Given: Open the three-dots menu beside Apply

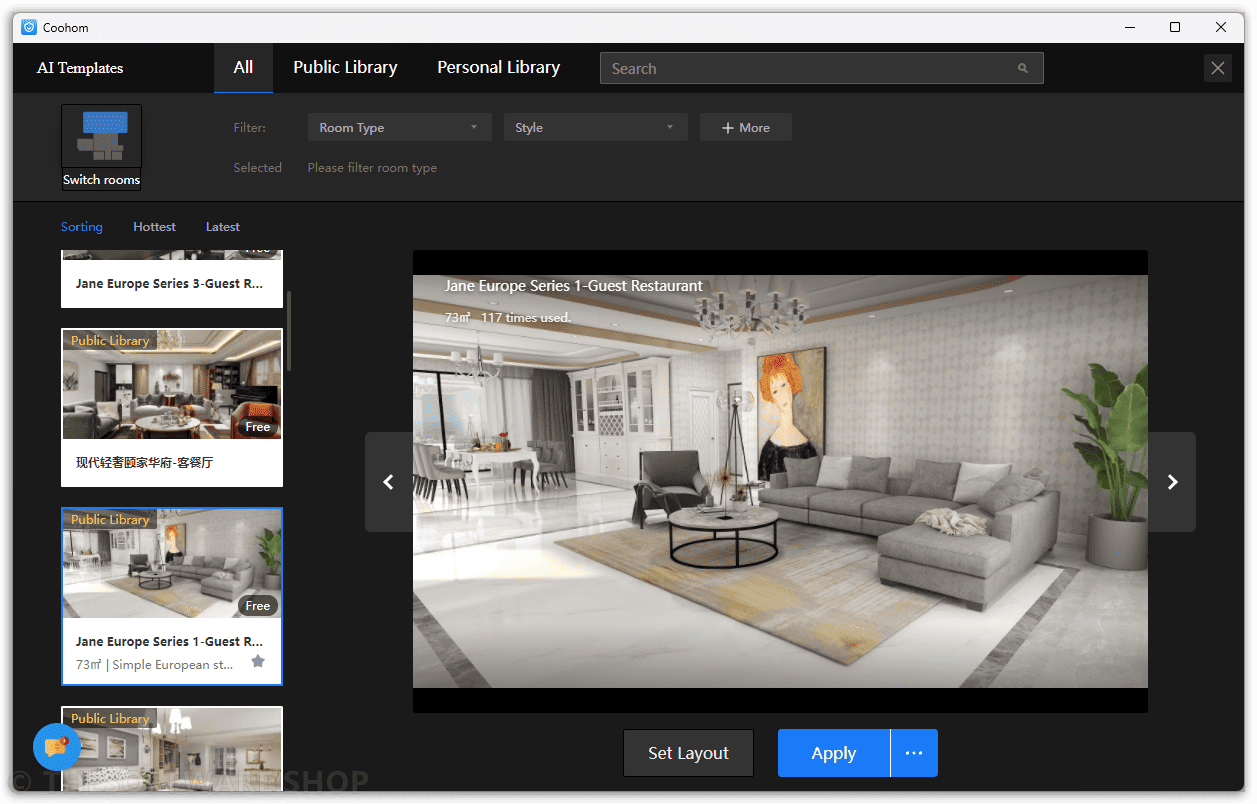Looking at the screenshot, I should pos(914,753).
